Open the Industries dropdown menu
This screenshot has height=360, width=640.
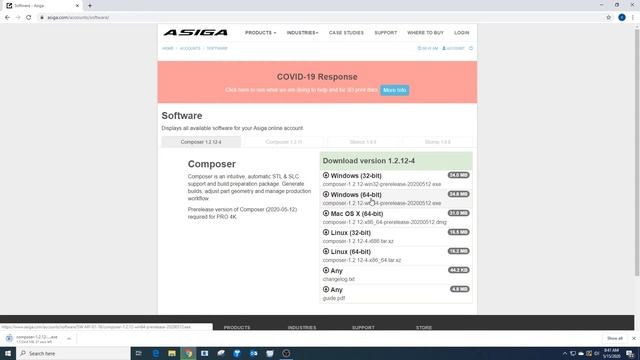point(302,33)
